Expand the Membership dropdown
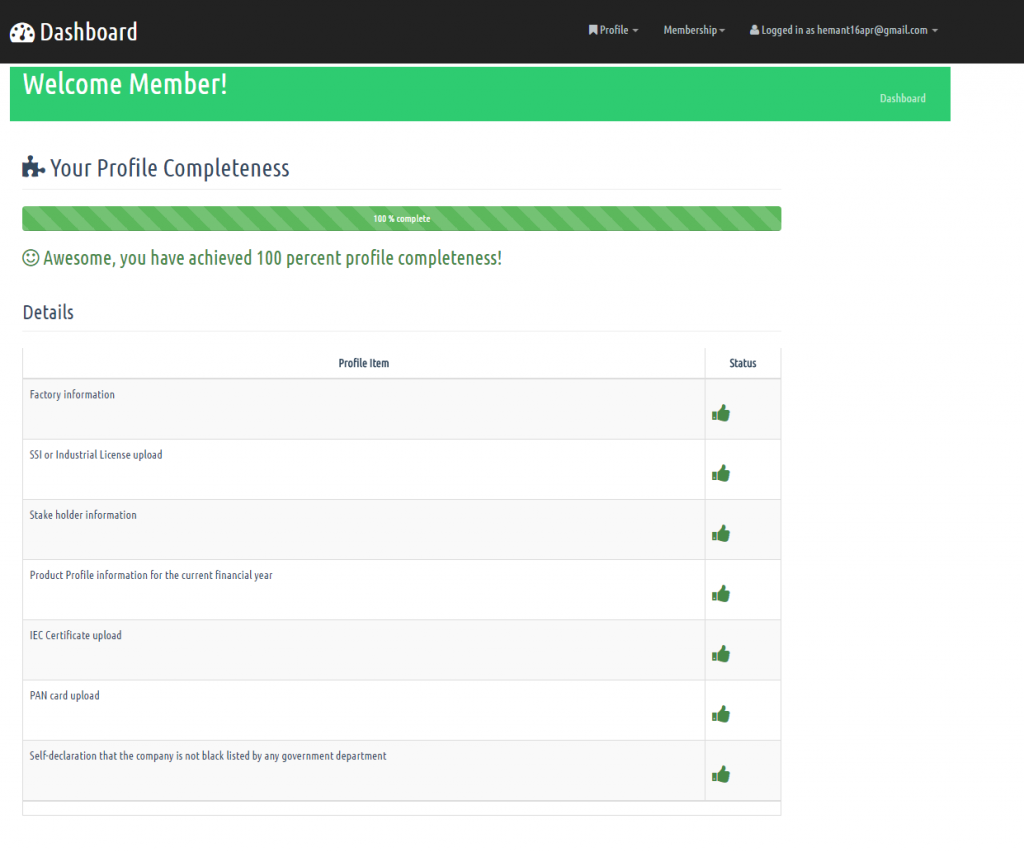This screenshot has height=852, width=1024. click(693, 30)
